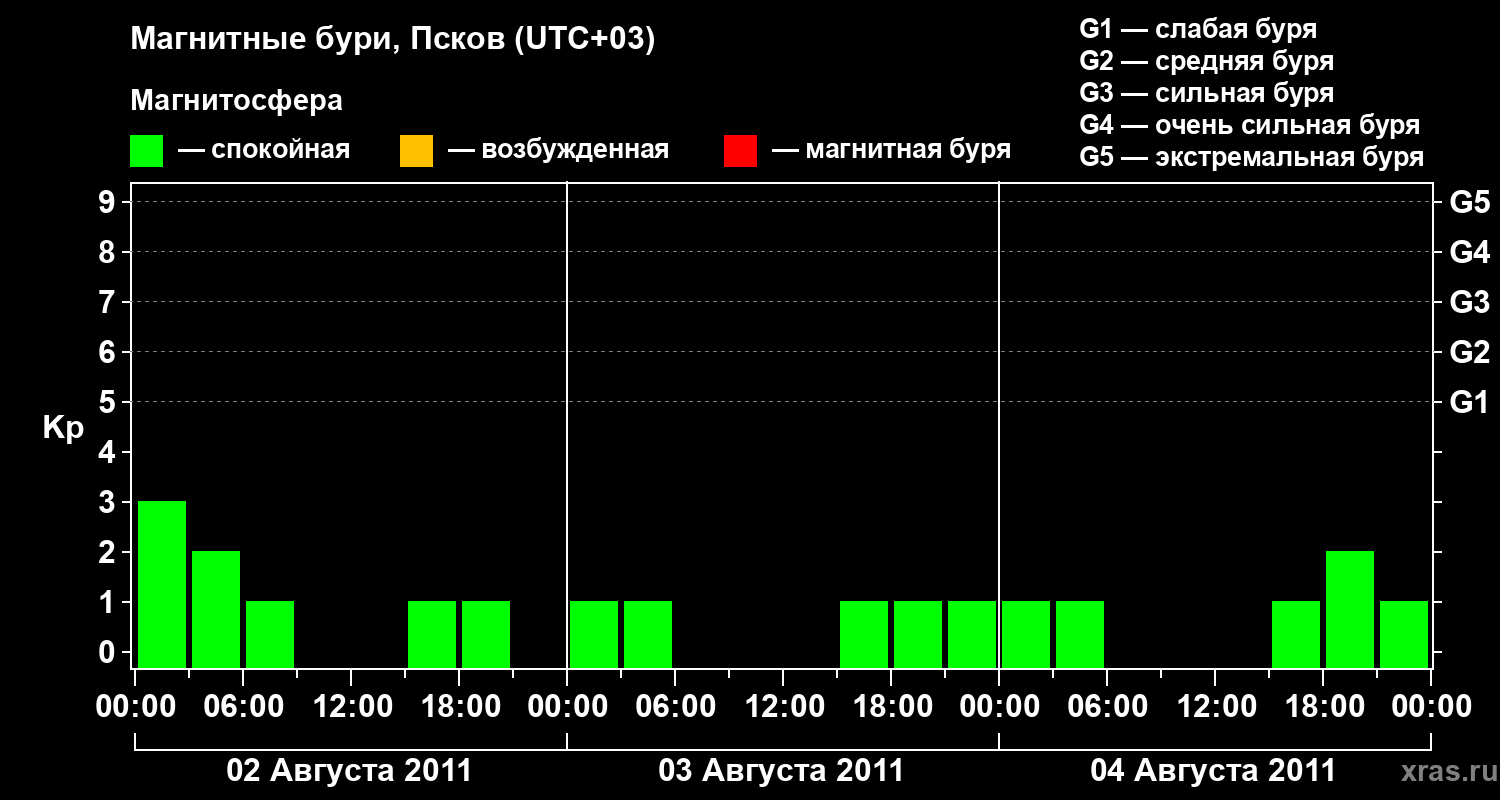1500x800 pixels.
Task: Select the 'G1 — слабая буря' line
Action: 1198,29
